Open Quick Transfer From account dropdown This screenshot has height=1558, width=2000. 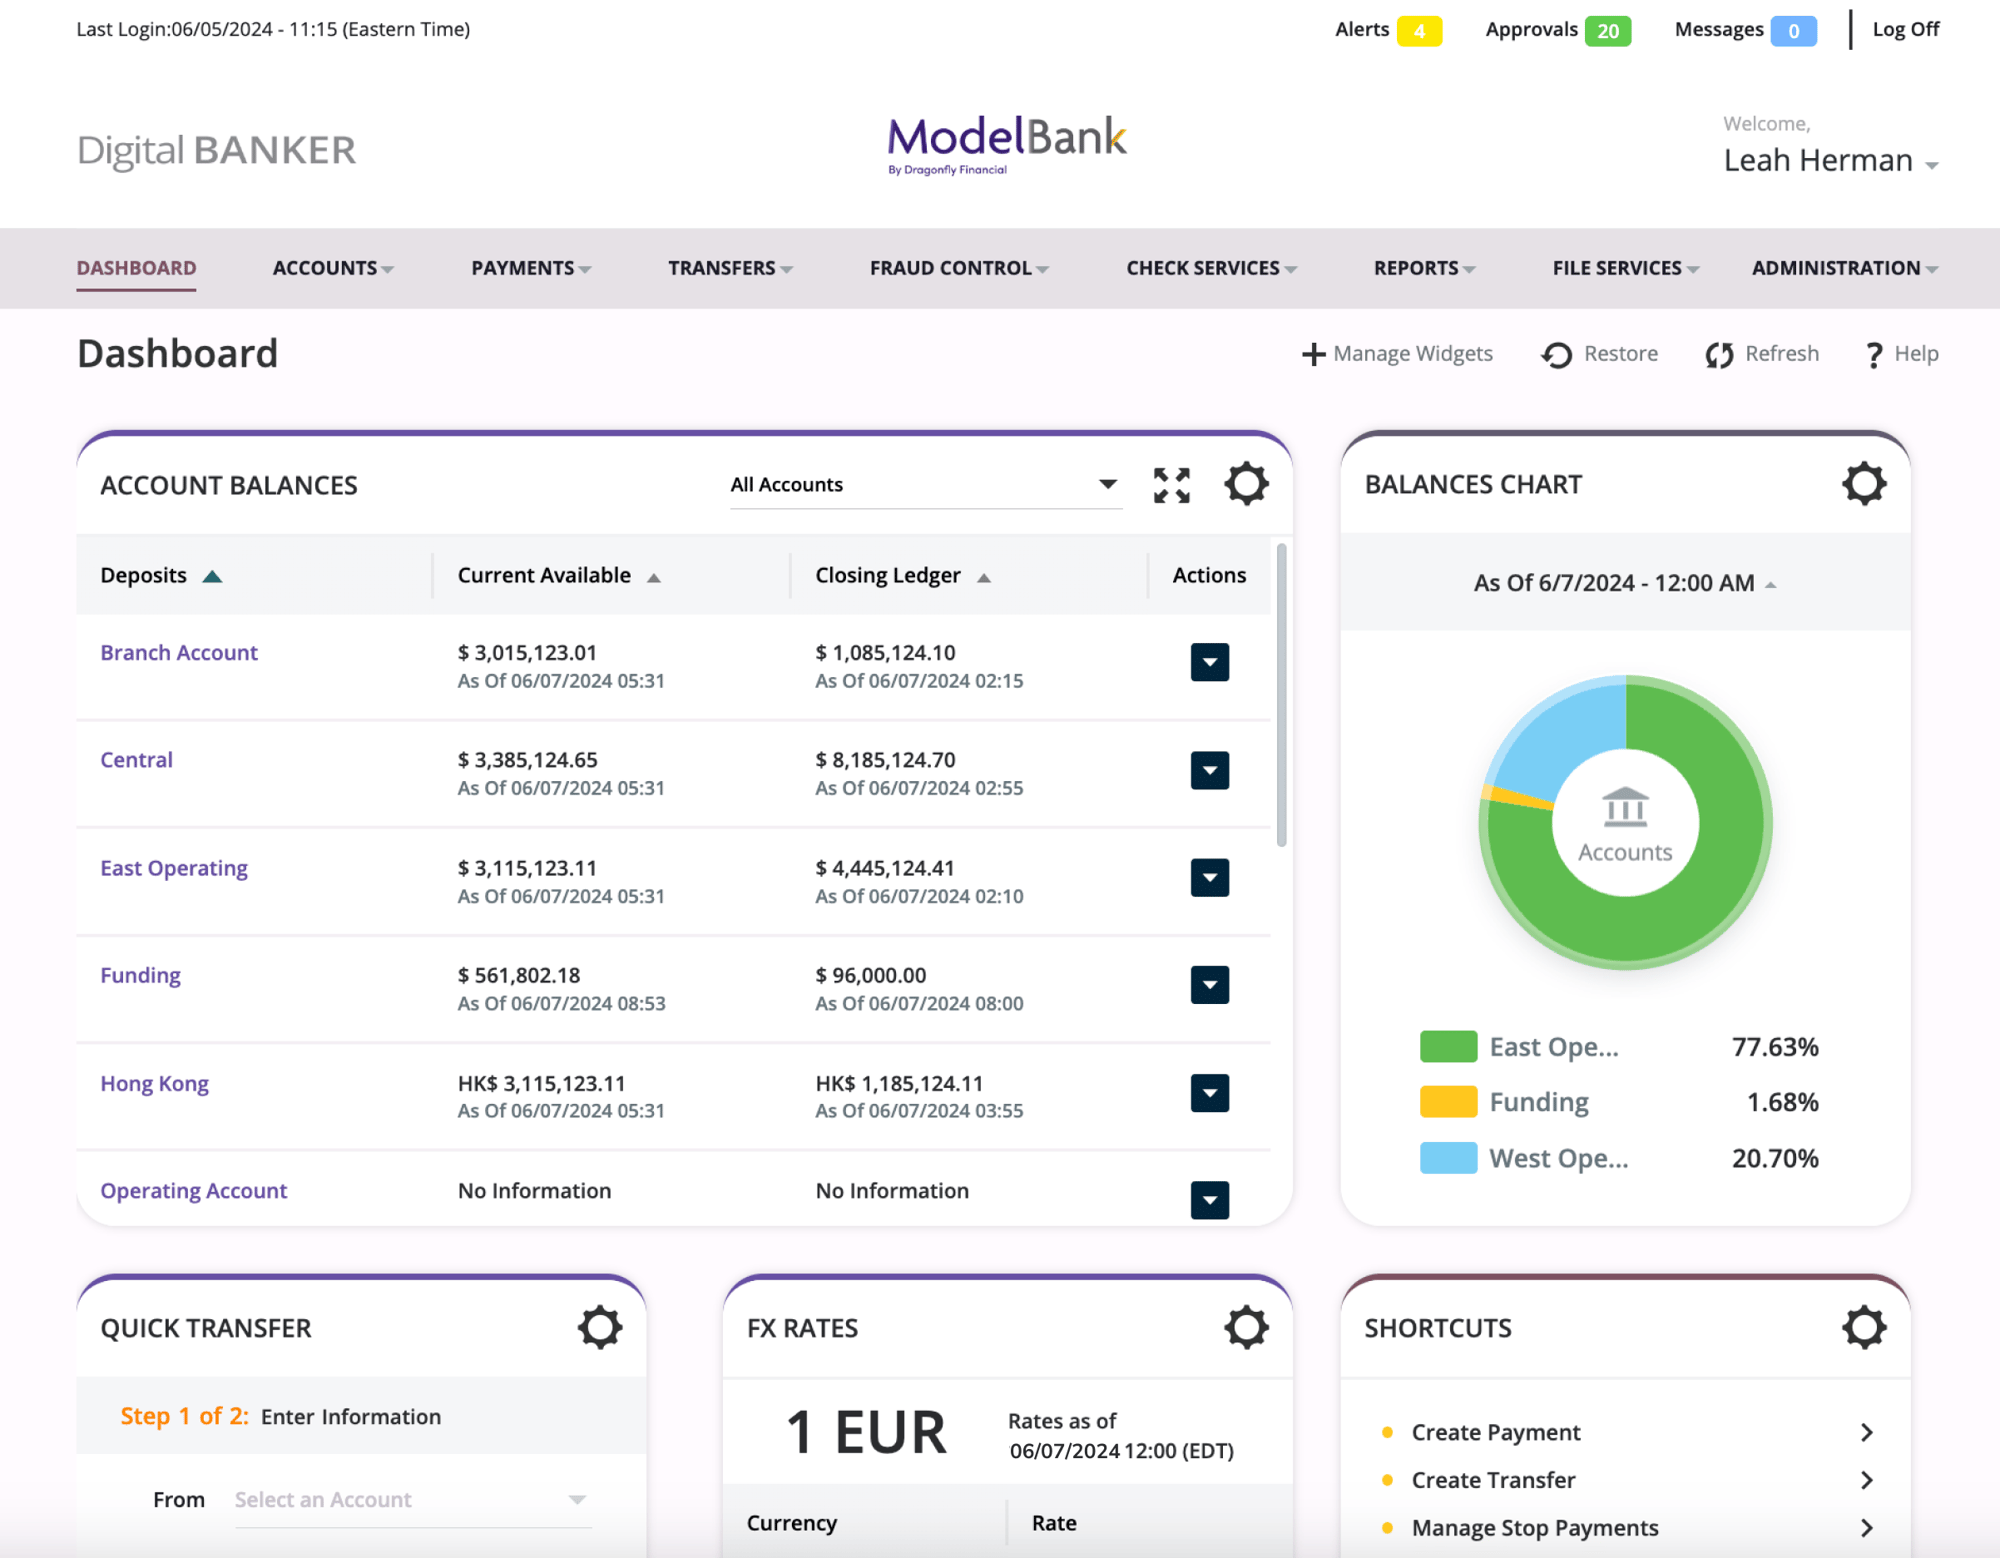click(412, 1499)
